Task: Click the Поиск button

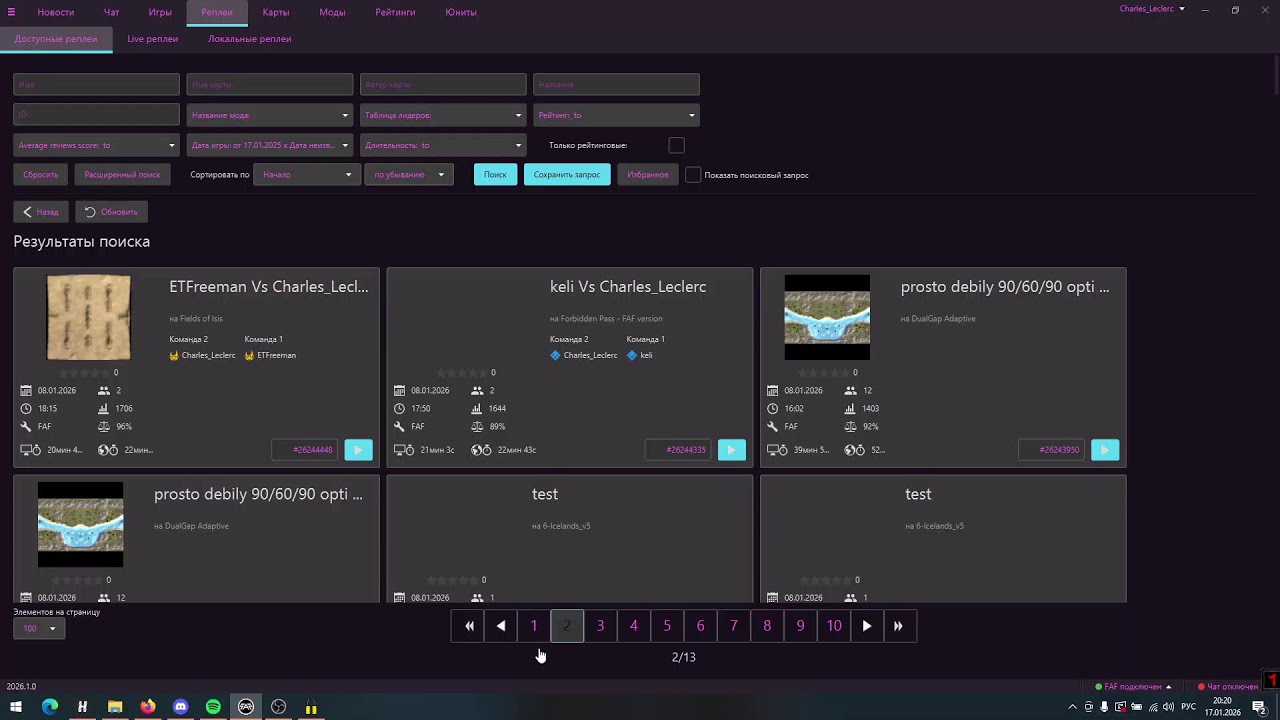Action: pos(495,175)
